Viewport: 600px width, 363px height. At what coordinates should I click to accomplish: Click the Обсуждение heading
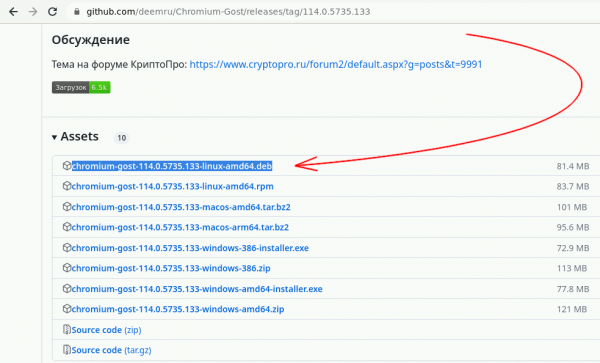(x=91, y=40)
